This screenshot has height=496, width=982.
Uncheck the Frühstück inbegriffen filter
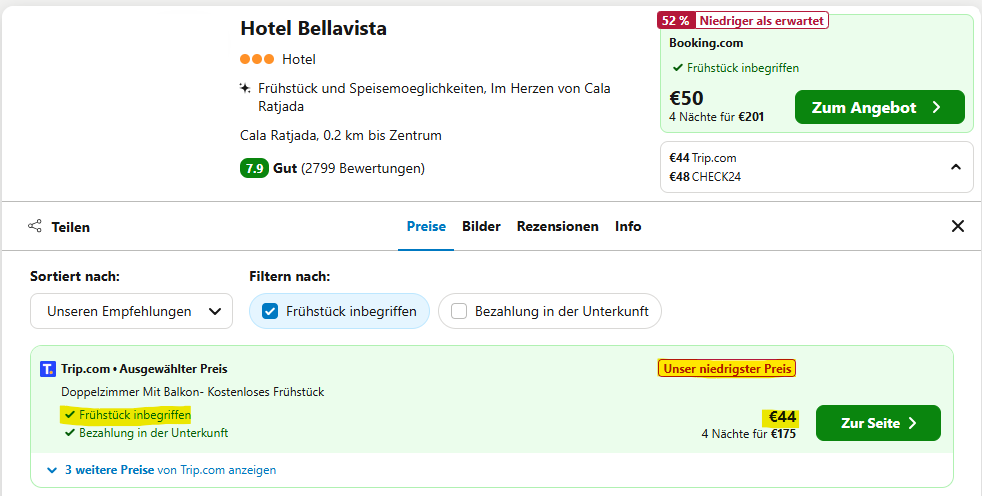[270, 311]
